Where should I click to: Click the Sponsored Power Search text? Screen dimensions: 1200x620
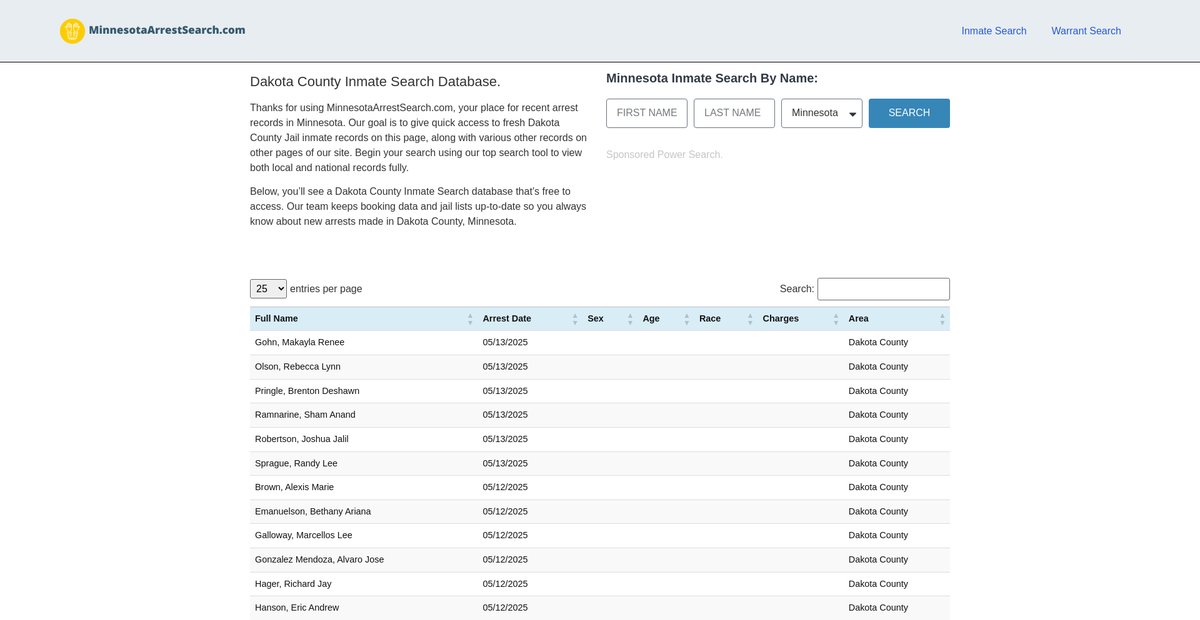coord(663,155)
